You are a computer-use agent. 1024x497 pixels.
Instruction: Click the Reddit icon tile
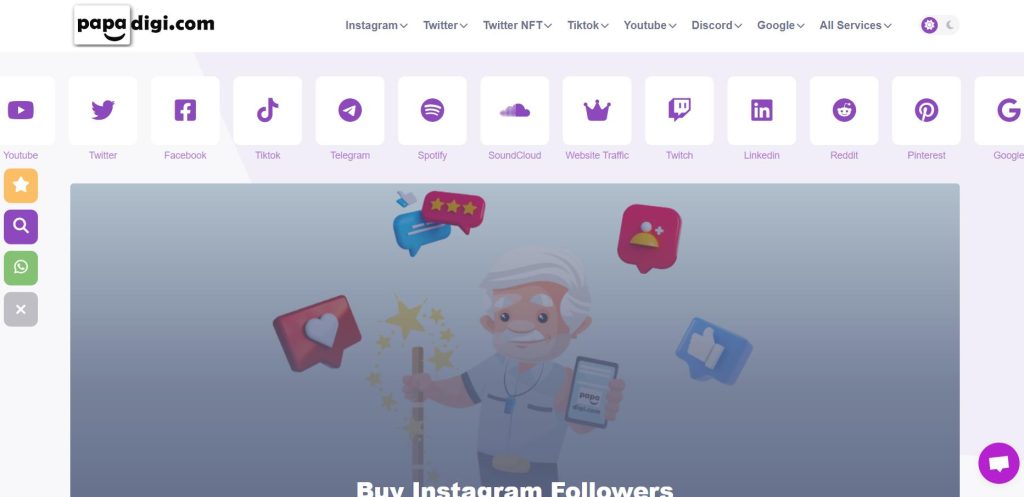click(844, 110)
